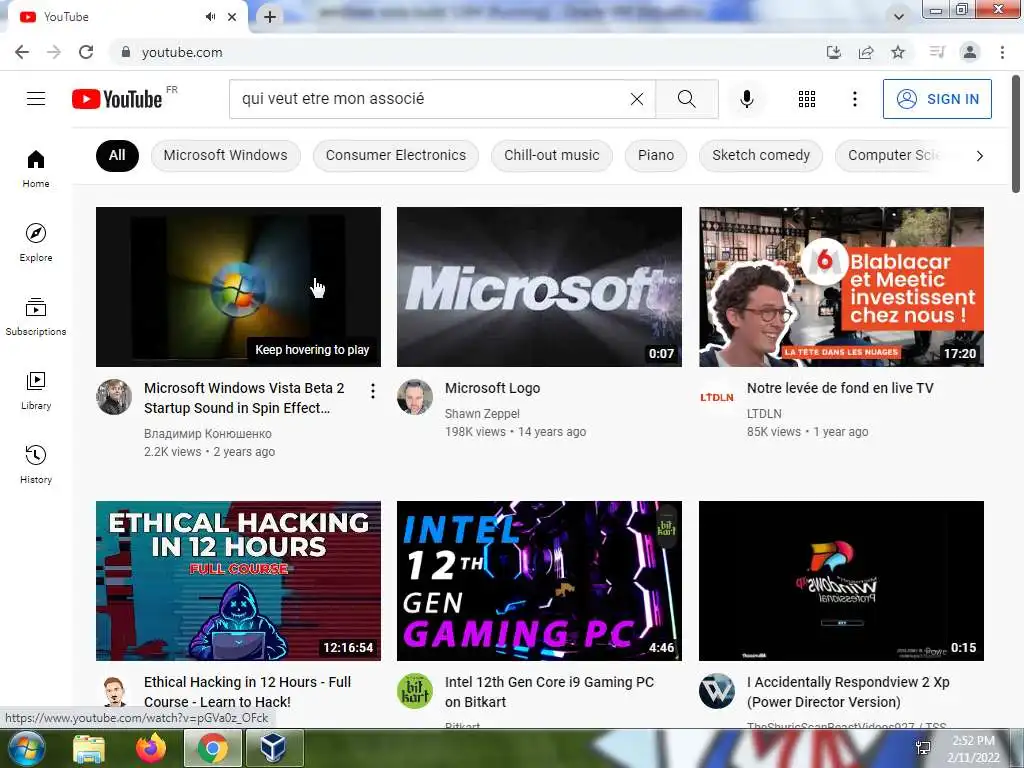This screenshot has width=1024, height=768.
Task: Open Windows Explorer from the taskbar
Action: point(89,748)
